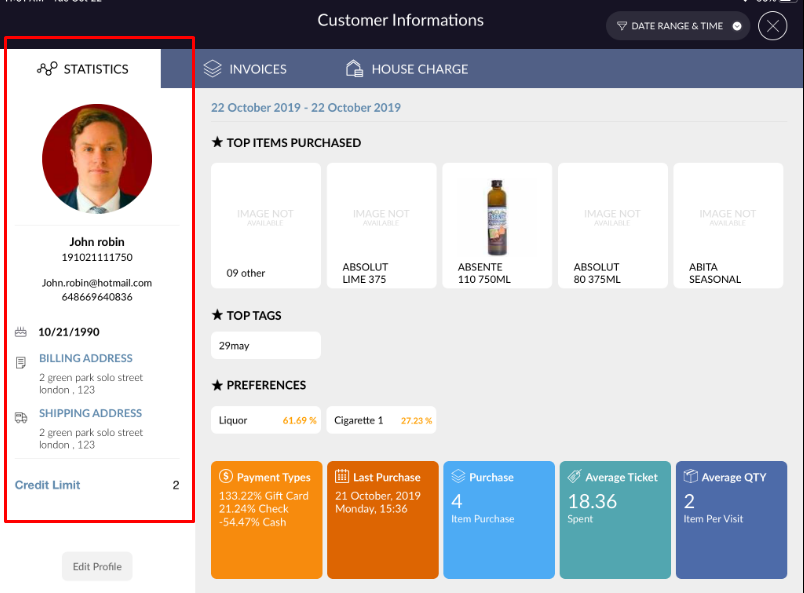Screen dimensions: 804x593
Task: Close the Customer Informations screen
Action: pos(772,26)
